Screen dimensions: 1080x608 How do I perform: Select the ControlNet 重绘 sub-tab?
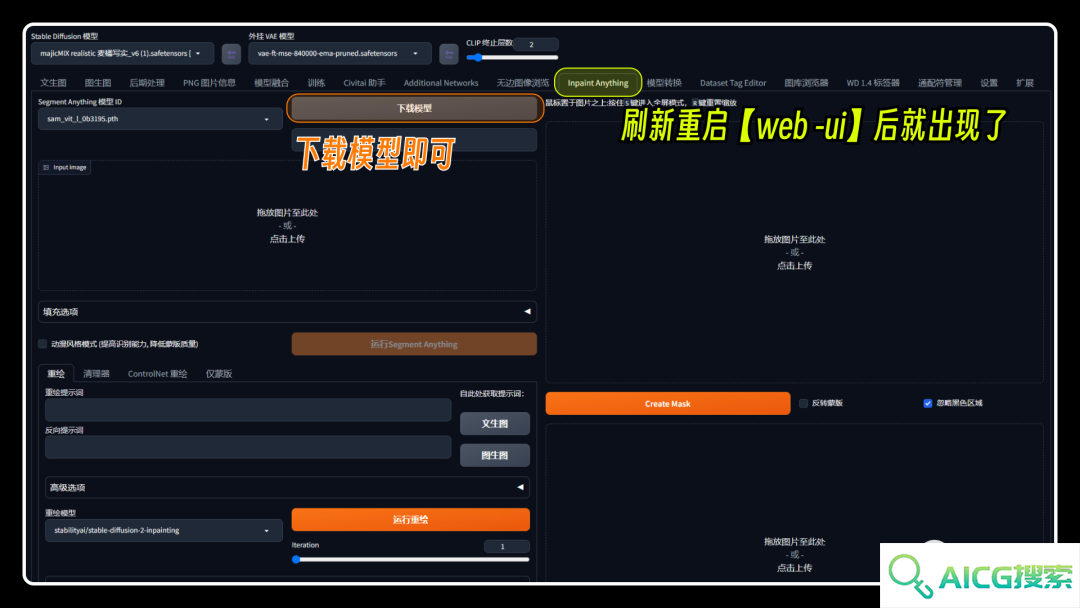pos(158,374)
